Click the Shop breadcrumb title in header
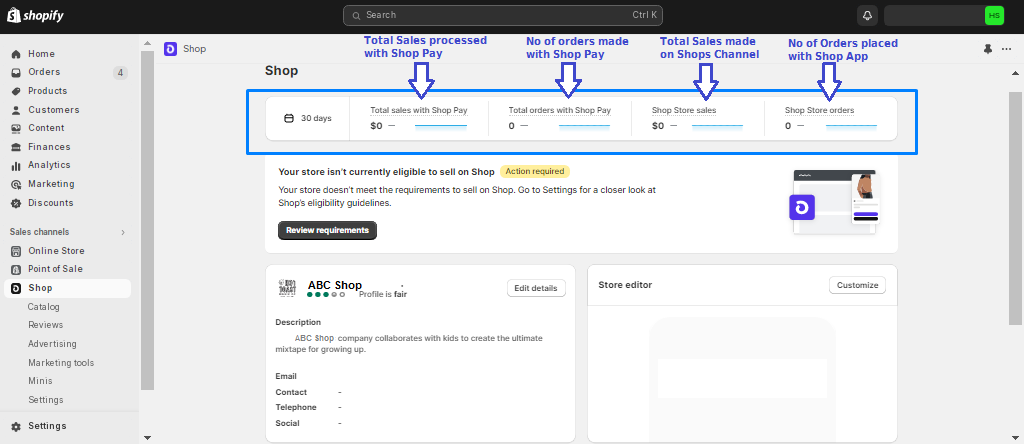This screenshot has height=444, width=1024. [x=195, y=49]
